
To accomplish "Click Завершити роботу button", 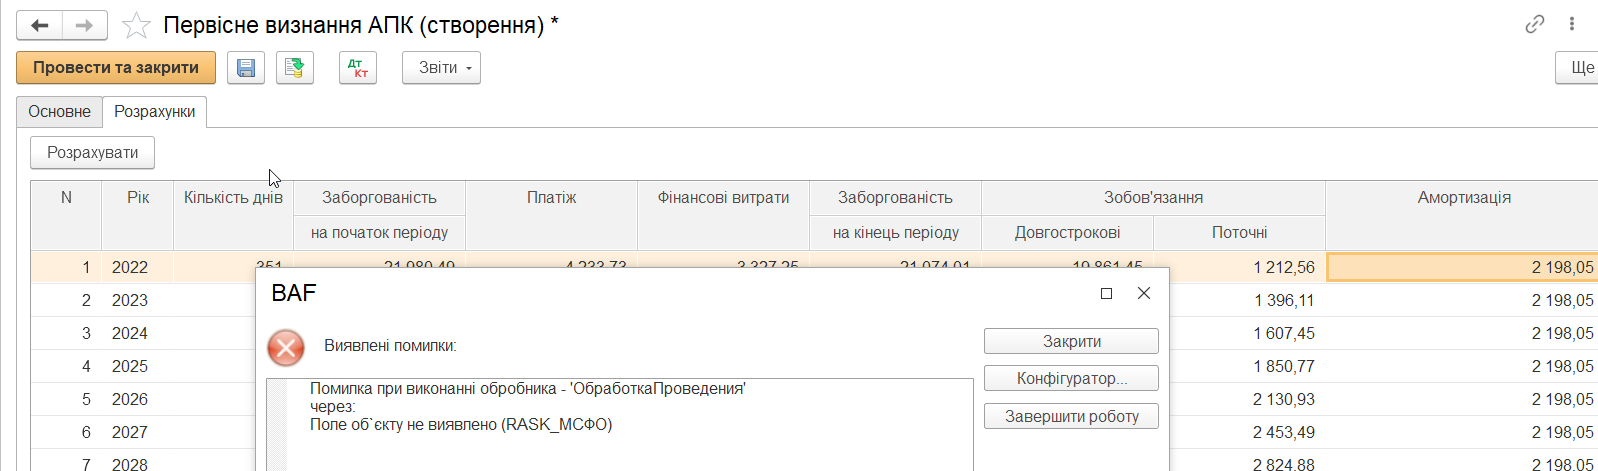I will click(1071, 416).
